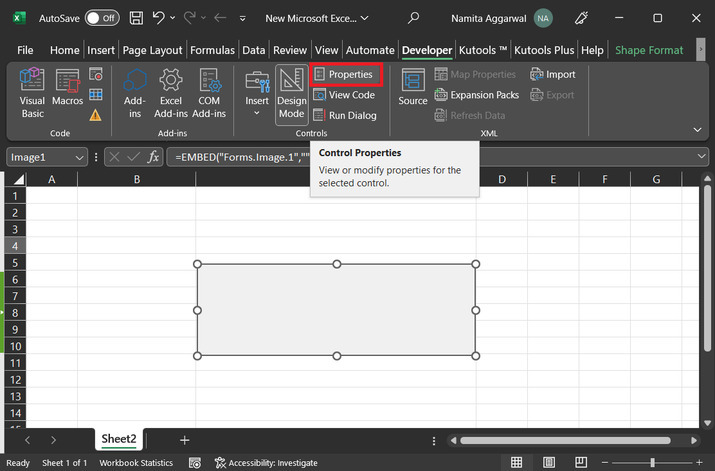This screenshot has height=471, width=715.
Task: Add a new sheet with plus icon
Action: tap(184, 440)
